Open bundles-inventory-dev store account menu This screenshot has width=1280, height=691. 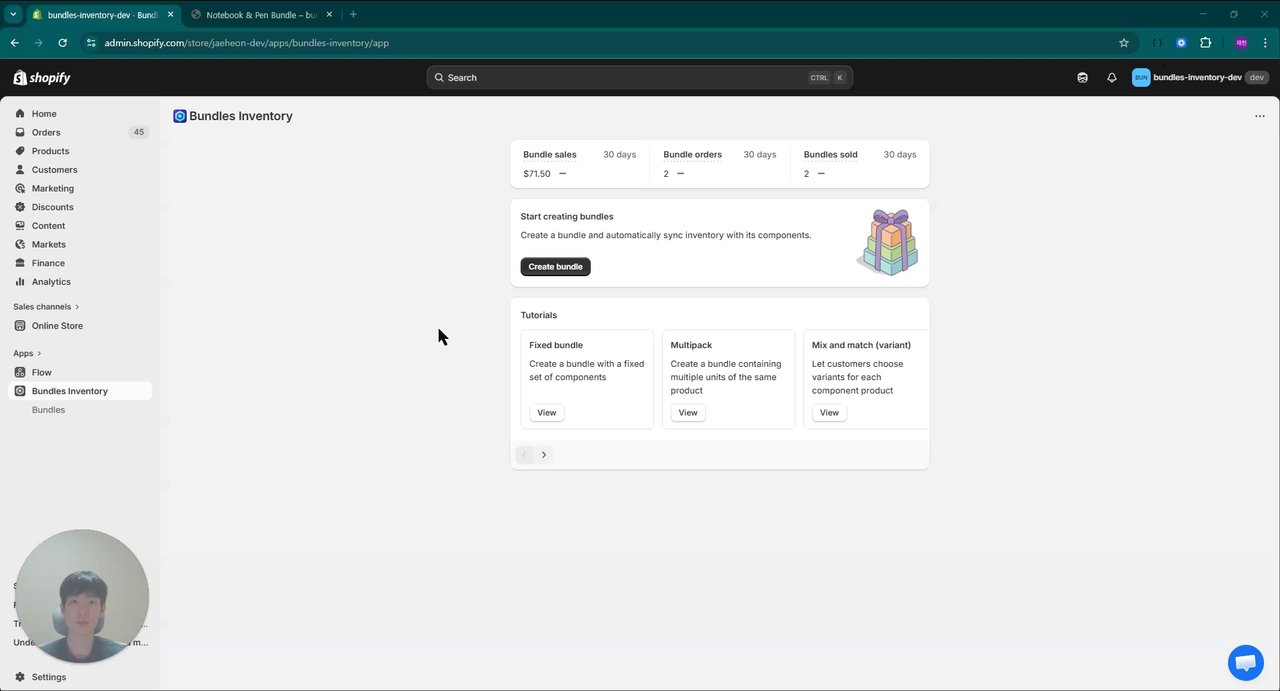click(x=1200, y=78)
